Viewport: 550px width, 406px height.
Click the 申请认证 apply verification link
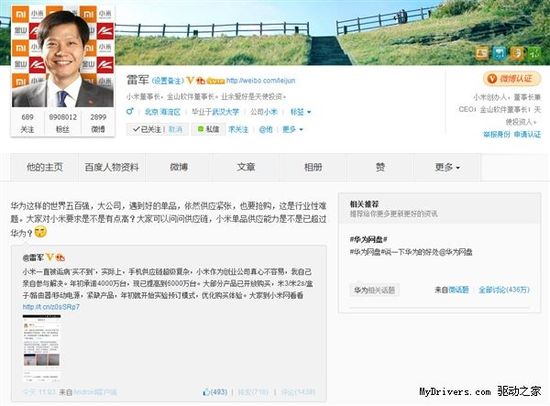click(x=527, y=134)
